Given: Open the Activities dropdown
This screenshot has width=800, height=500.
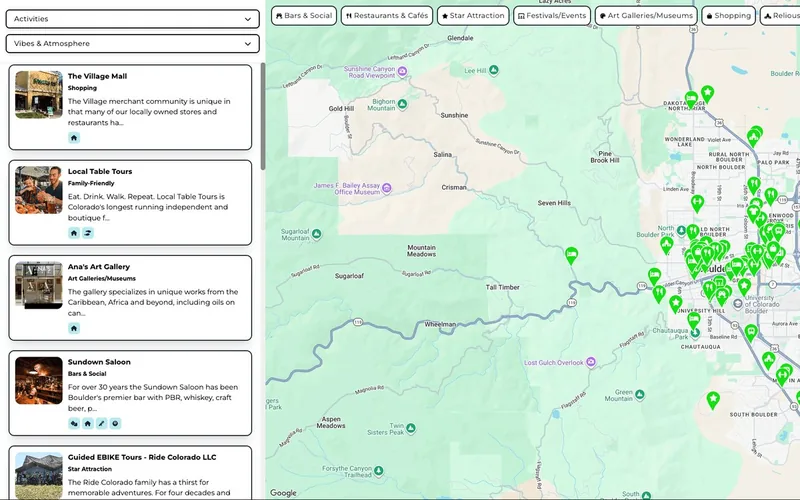Looking at the screenshot, I should pos(133,19).
